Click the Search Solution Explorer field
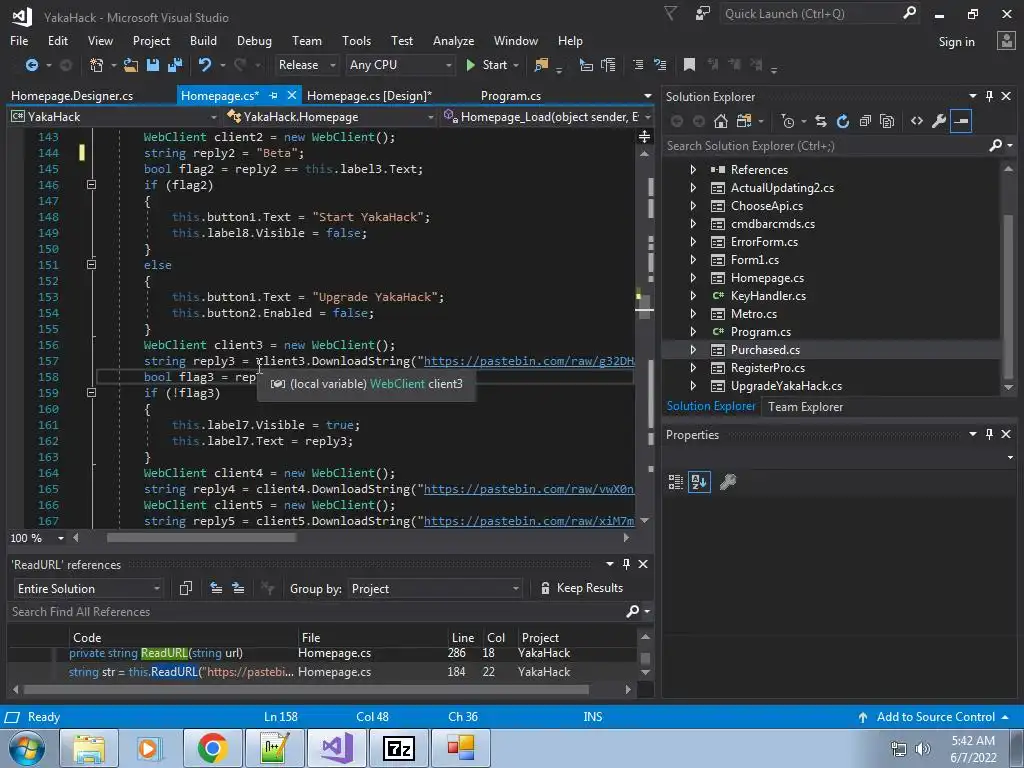 (827, 146)
